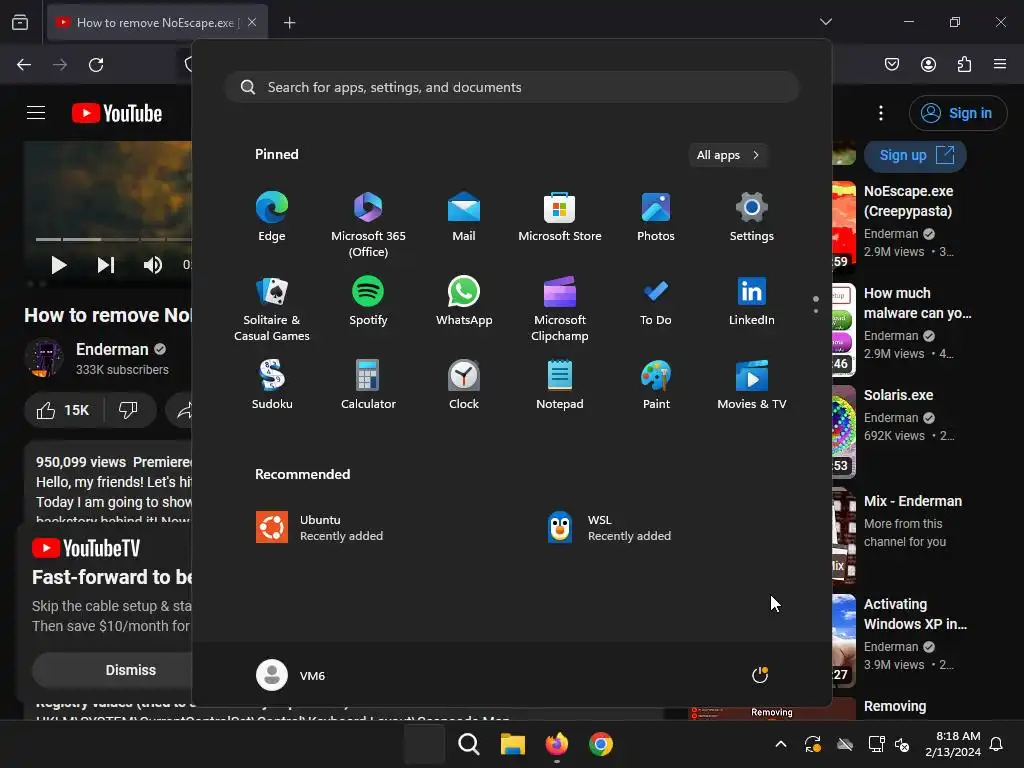Open Firefox extensions button

[964, 64]
